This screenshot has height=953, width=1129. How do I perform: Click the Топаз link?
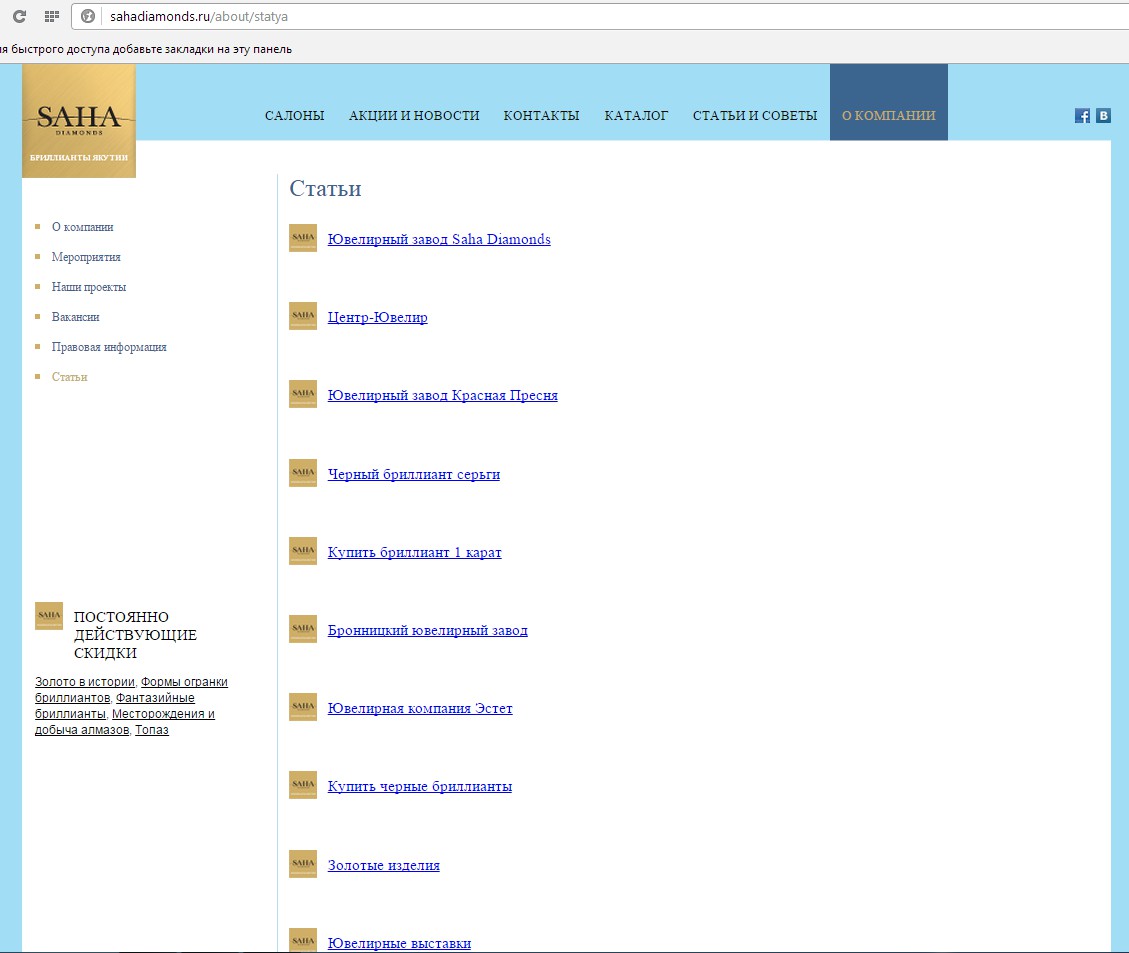[x=152, y=729]
